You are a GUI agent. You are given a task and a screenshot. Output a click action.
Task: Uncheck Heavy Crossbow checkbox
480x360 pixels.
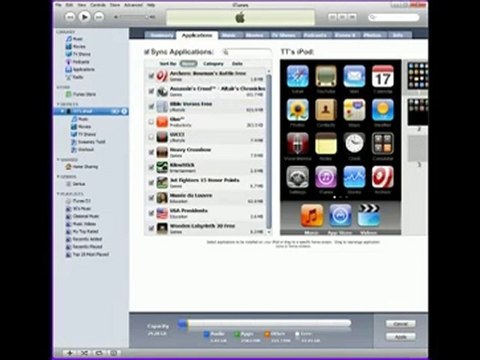pos(151,152)
